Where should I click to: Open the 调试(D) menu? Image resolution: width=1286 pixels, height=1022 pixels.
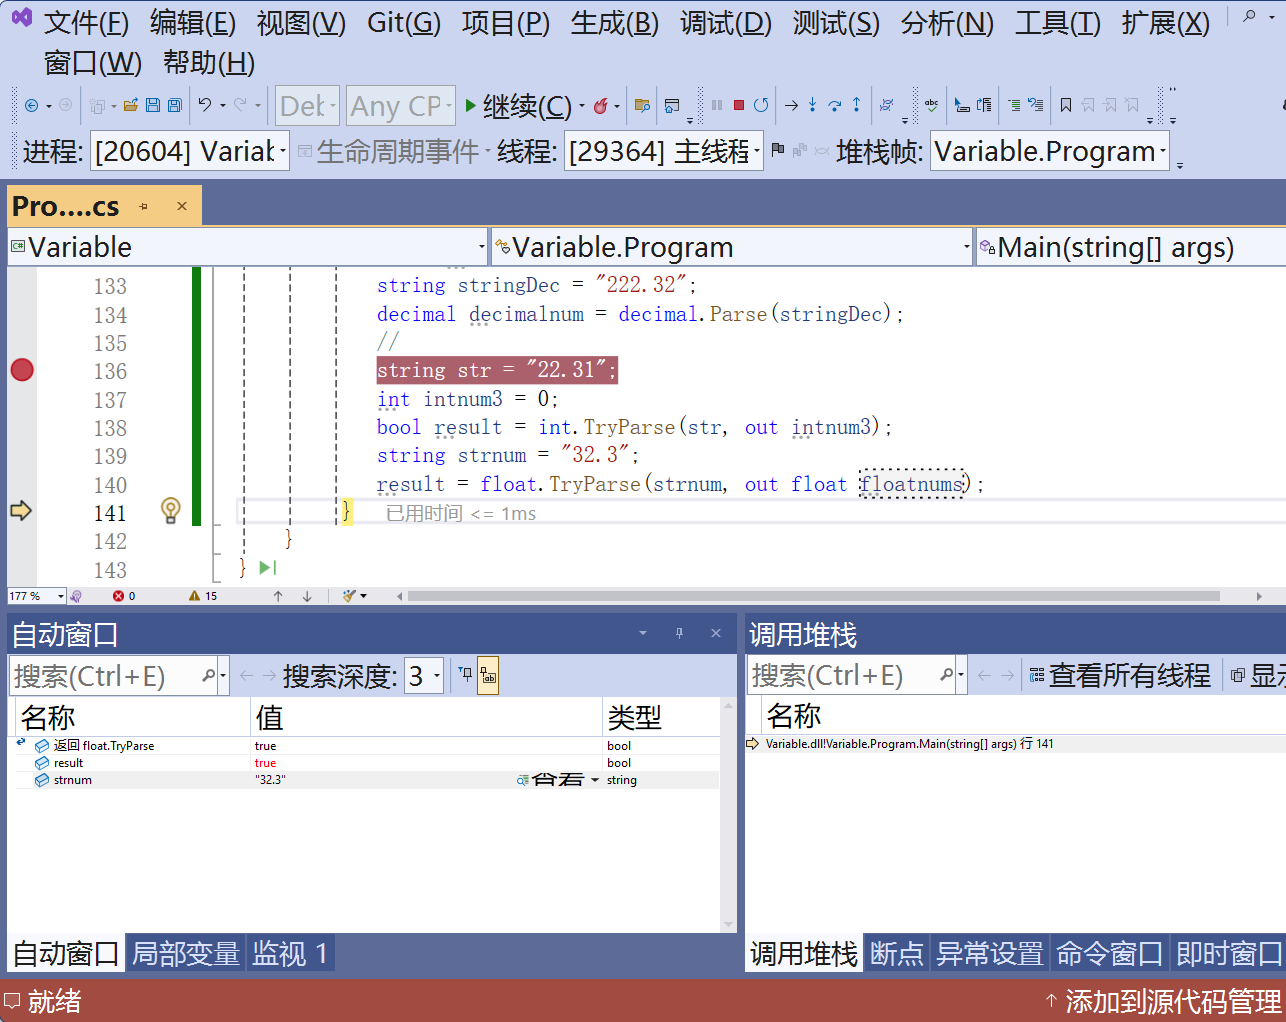click(x=726, y=22)
